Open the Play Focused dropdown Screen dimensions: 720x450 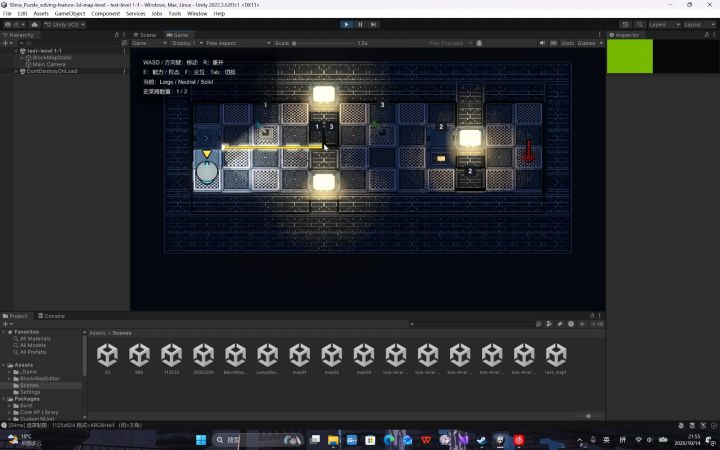click(x=450, y=43)
